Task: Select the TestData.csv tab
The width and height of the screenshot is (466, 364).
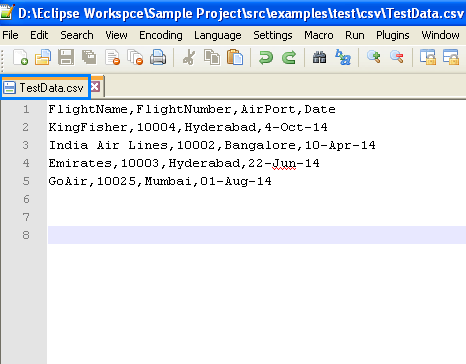Action: [x=45, y=88]
